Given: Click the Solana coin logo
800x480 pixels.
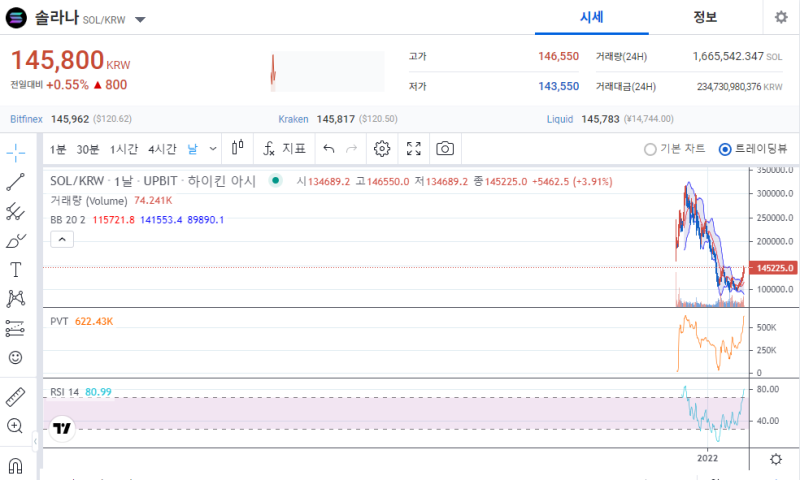Looking at the screenshot, I should point(16,18).
